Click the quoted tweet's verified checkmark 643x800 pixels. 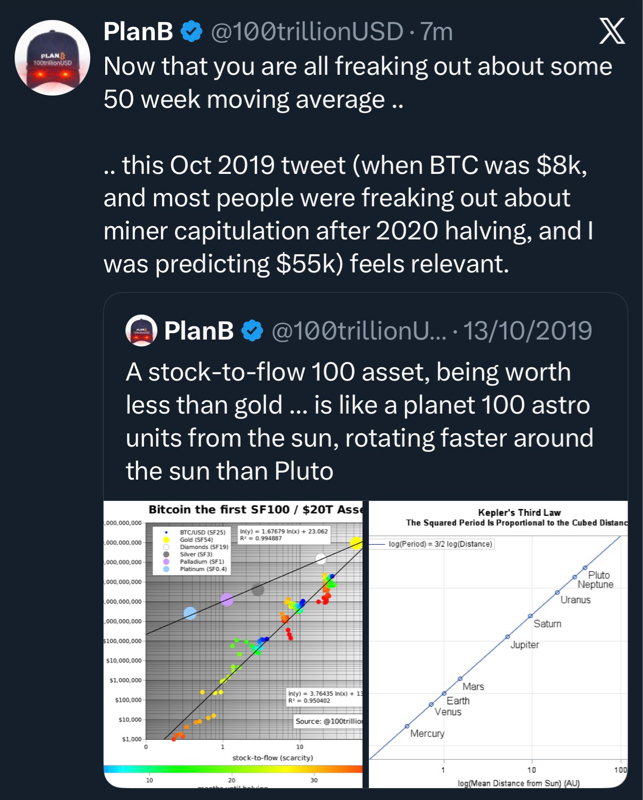(x=255, y=329)
